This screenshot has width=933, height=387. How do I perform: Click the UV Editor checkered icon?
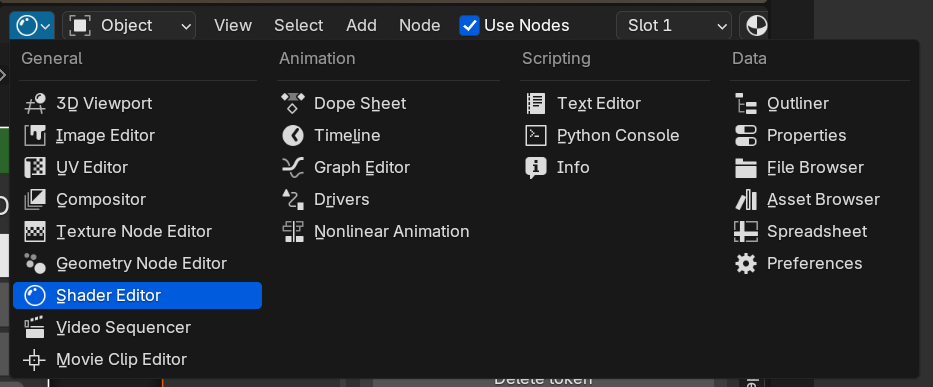click(35, 168)
